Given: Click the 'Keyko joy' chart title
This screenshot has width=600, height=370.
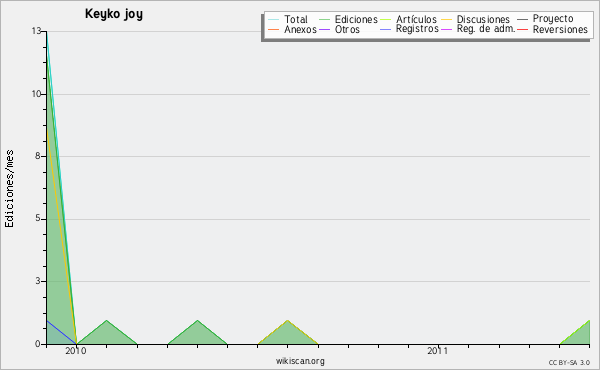Looking at the screenshot, I should tap(114, 14).
